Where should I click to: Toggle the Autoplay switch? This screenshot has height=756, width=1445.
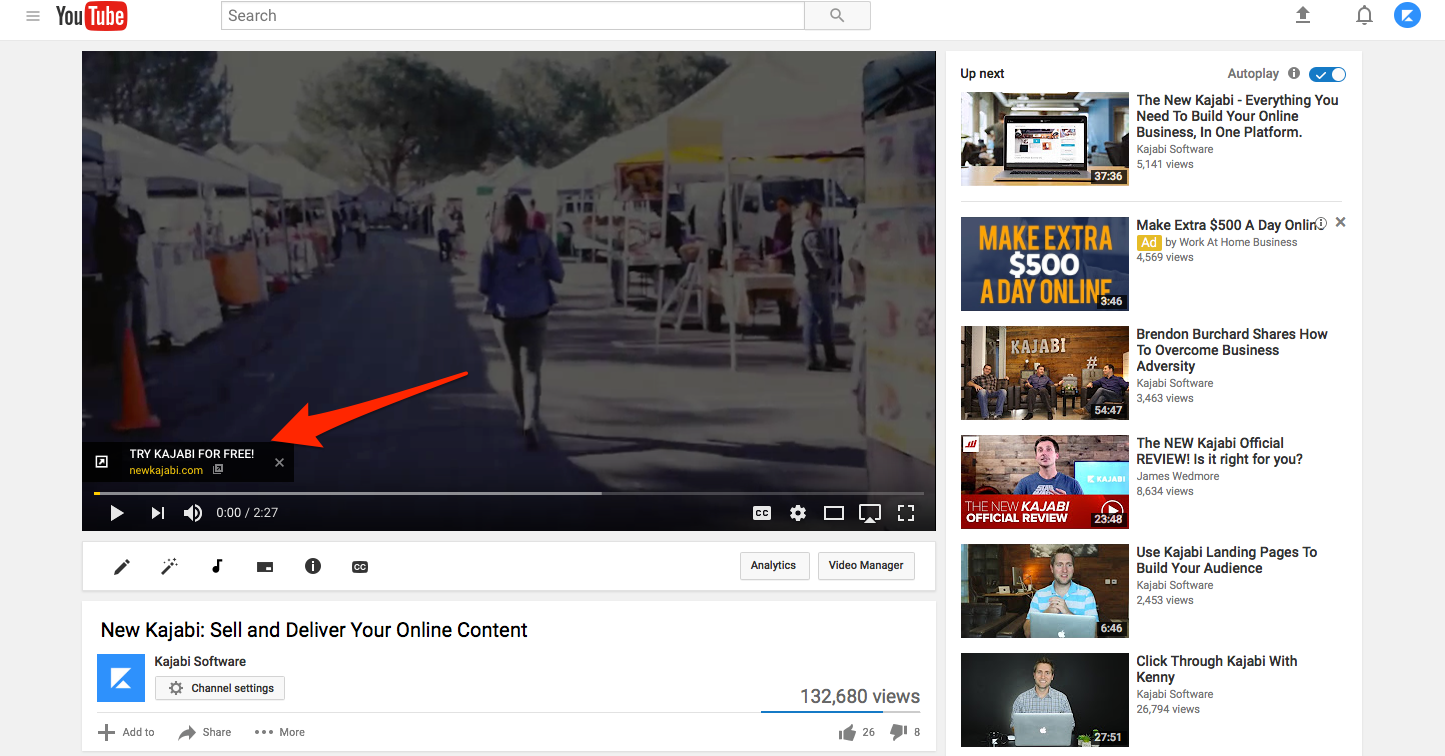(1328, 74)
